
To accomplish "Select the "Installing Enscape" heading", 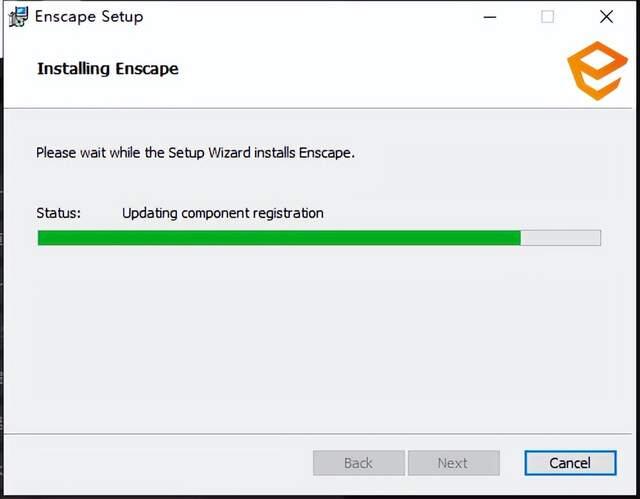I will pos(107,69).
